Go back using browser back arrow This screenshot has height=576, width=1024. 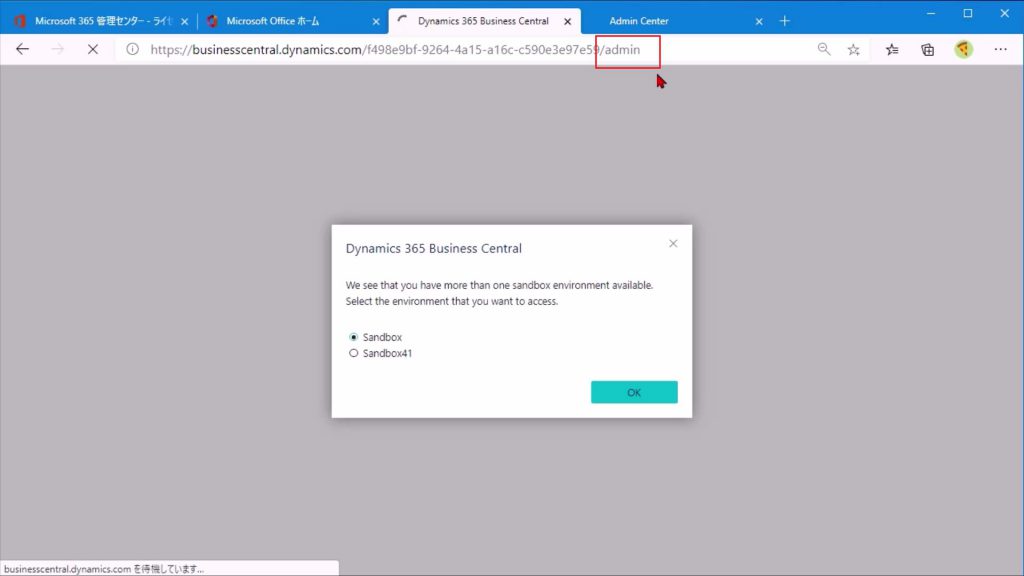click(22, 49)
